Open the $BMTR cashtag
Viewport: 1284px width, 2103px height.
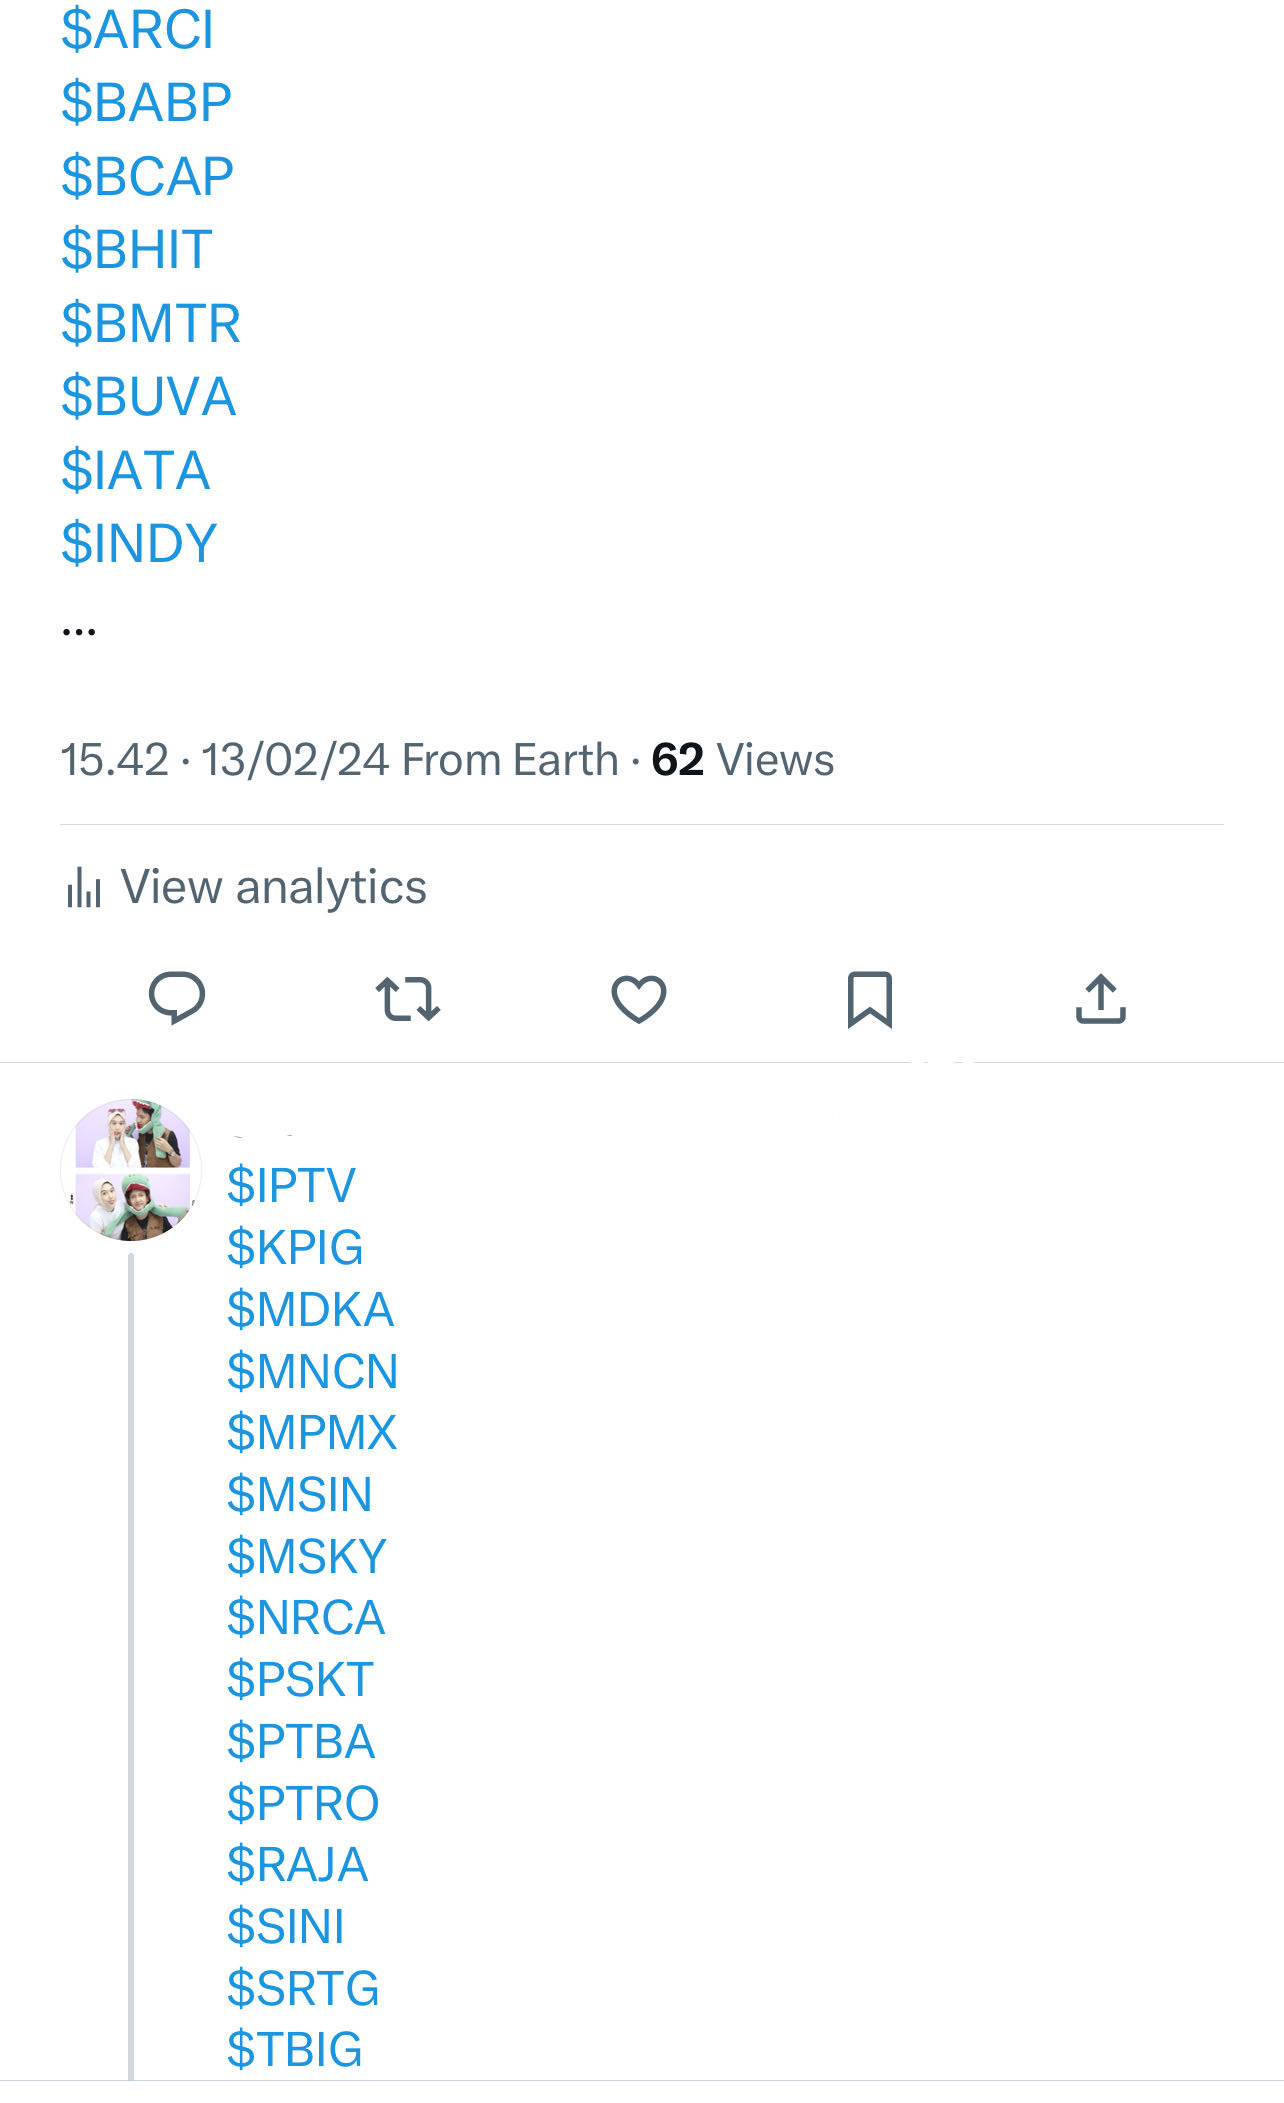pos(151,323)
